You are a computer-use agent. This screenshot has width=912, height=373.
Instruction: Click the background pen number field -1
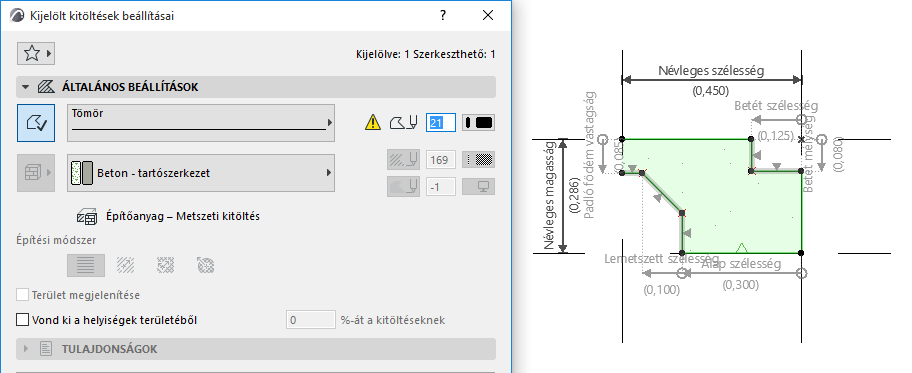pyautogui.click(x=441, y=186)
